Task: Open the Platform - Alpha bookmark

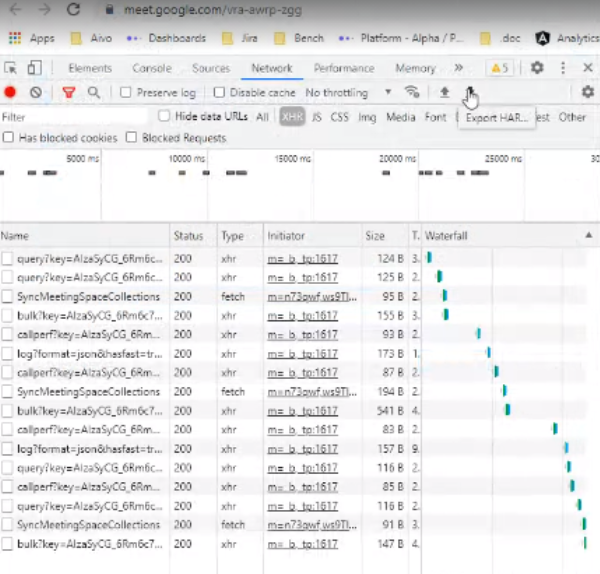Action: tap(401, 38)
